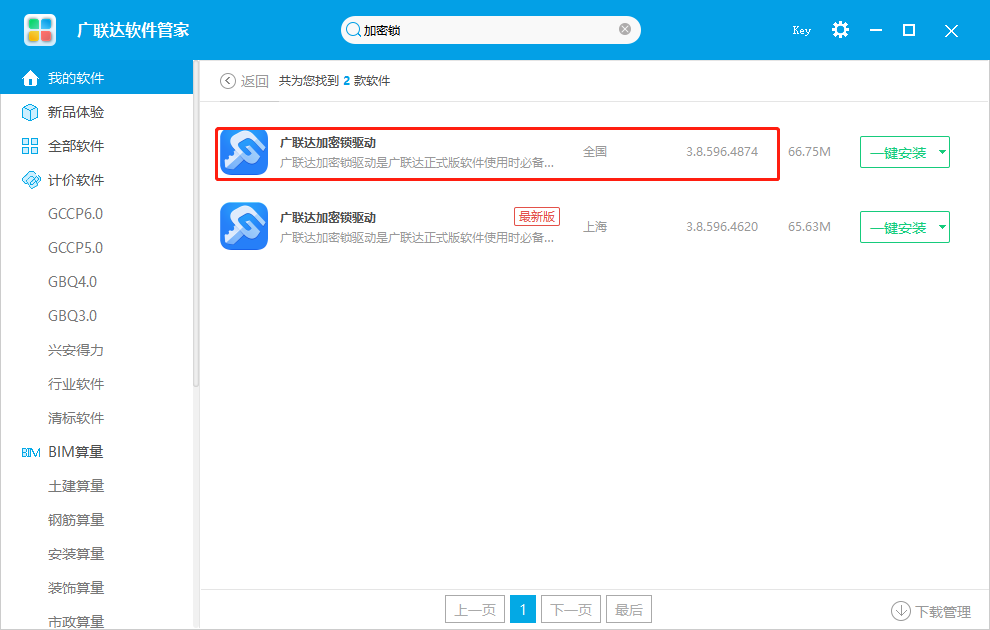The width and height of the screenshot is (990, 630).
Task: Open 新品体验 section
Action: (76, 112)
